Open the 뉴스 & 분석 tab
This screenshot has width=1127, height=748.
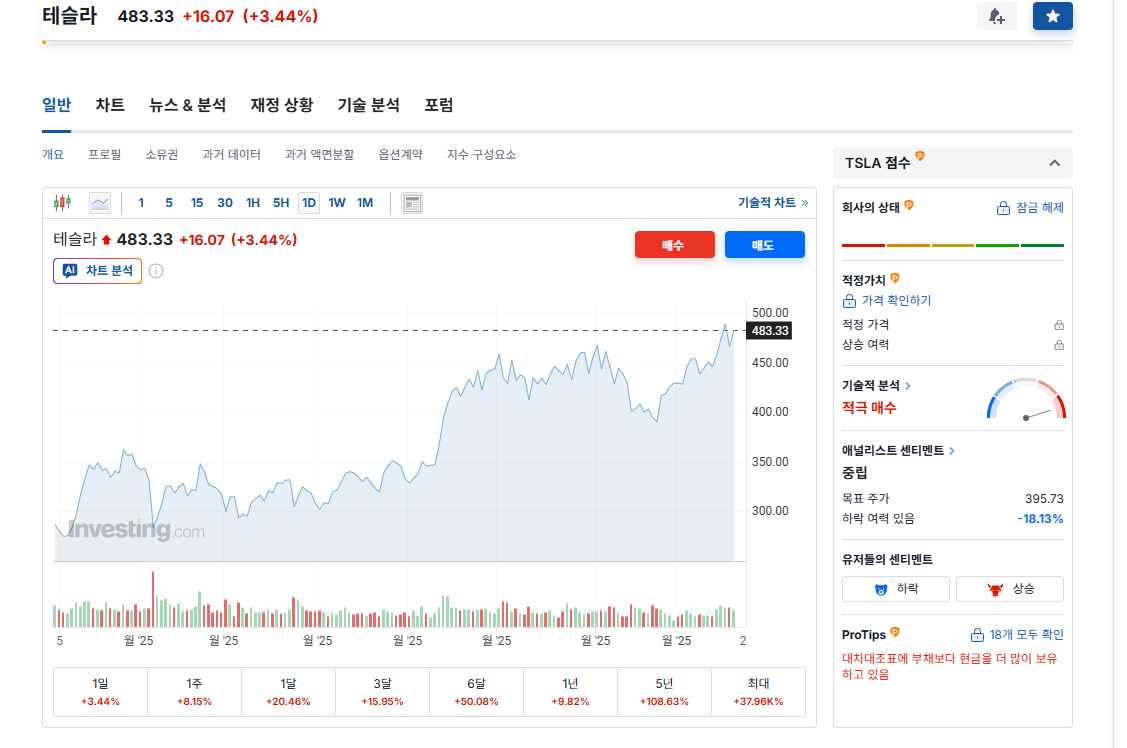point(188,106)
